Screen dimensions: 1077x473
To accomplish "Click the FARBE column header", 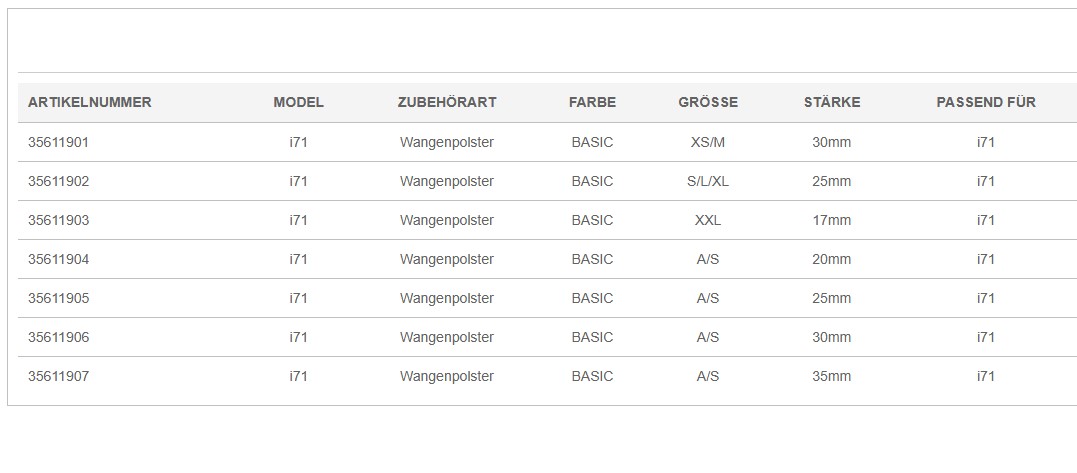I will pos(592,102).
